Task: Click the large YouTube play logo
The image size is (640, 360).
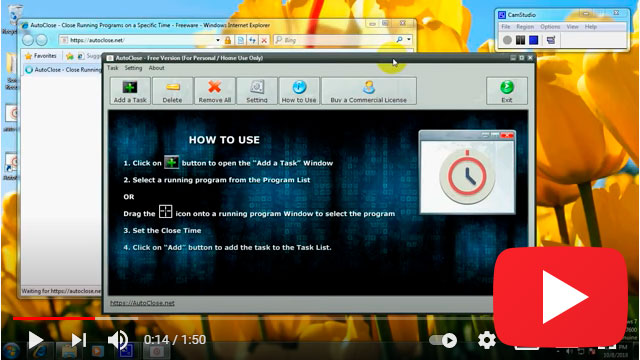Action: click(560, 298)
